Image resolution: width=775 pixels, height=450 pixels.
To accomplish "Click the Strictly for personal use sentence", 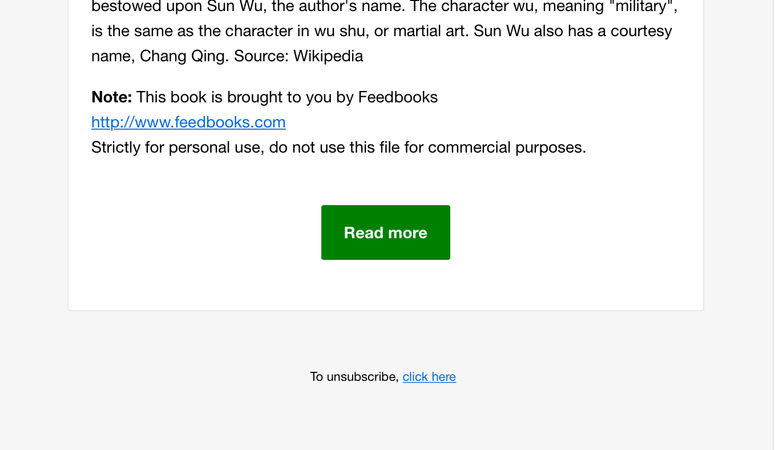I will (x=339, y=147).
